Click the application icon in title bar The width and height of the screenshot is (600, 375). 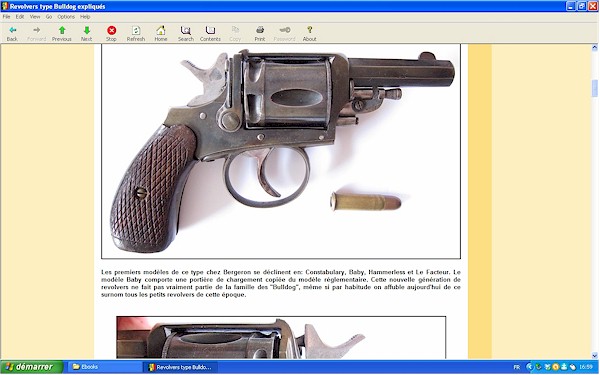(5, 6)
